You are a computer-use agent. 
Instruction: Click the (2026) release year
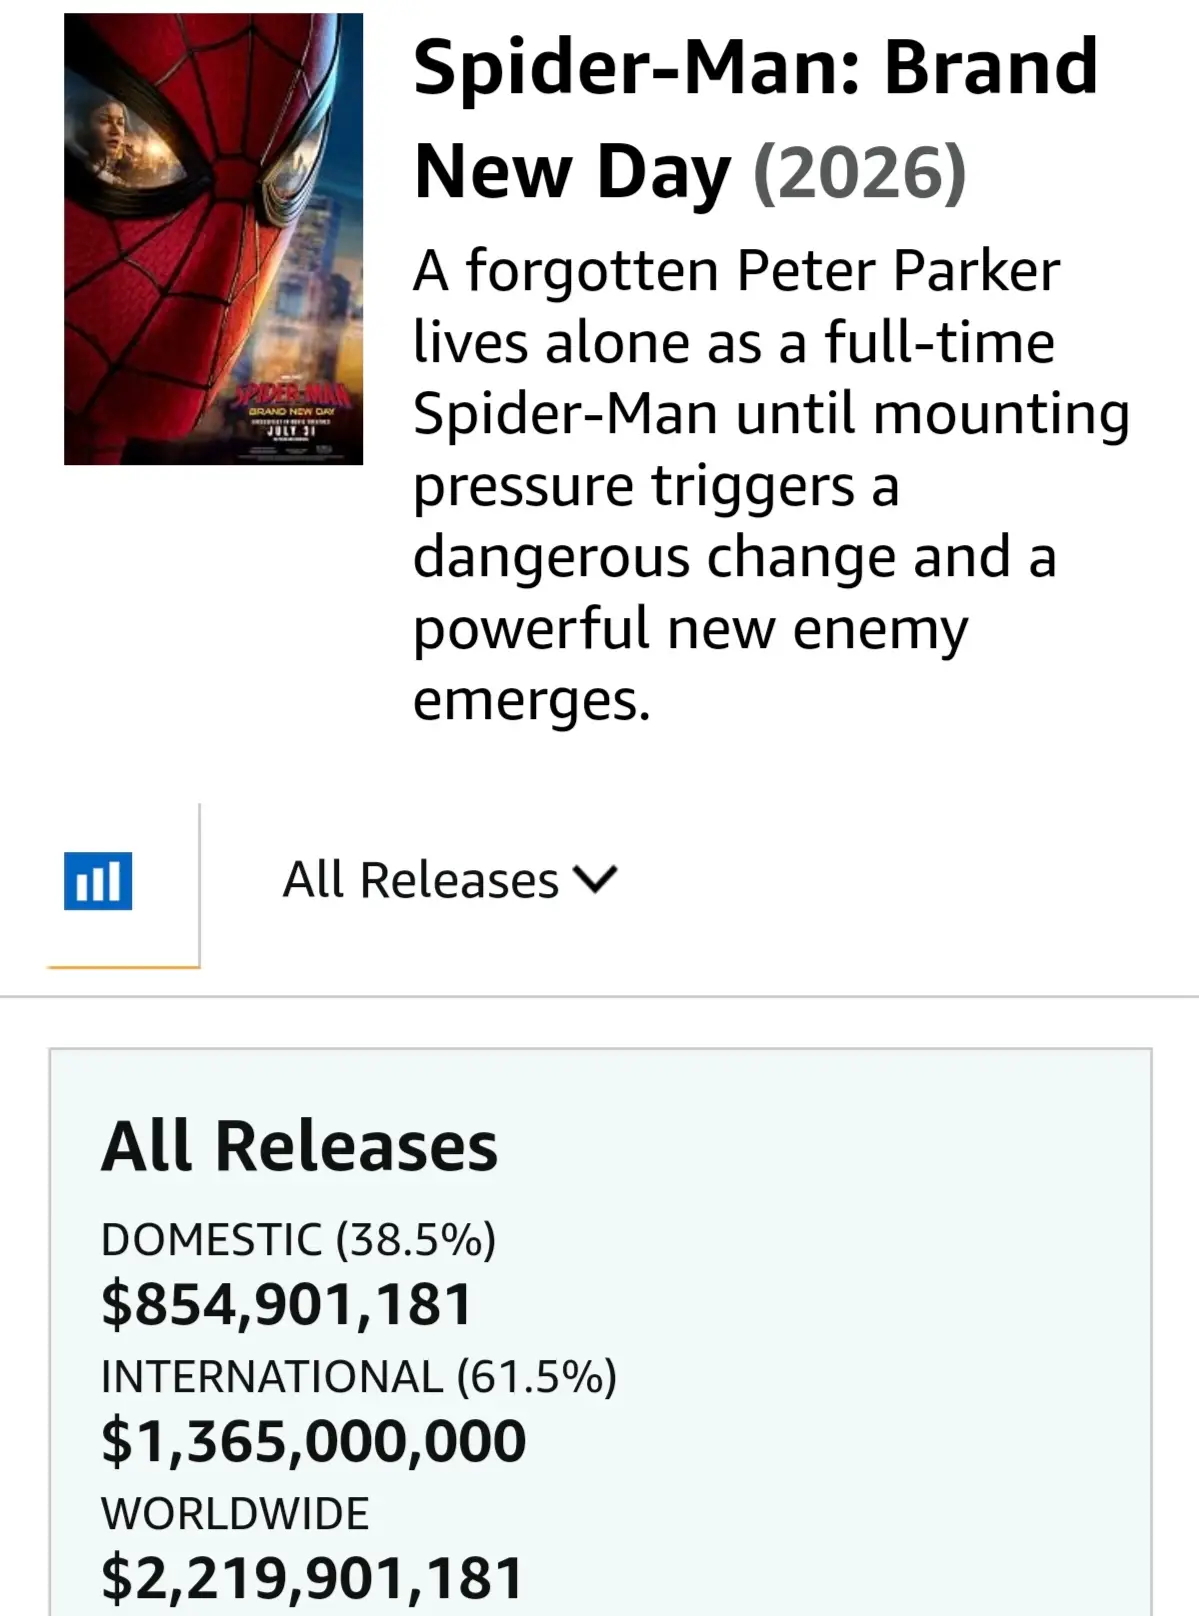(859, 172)
